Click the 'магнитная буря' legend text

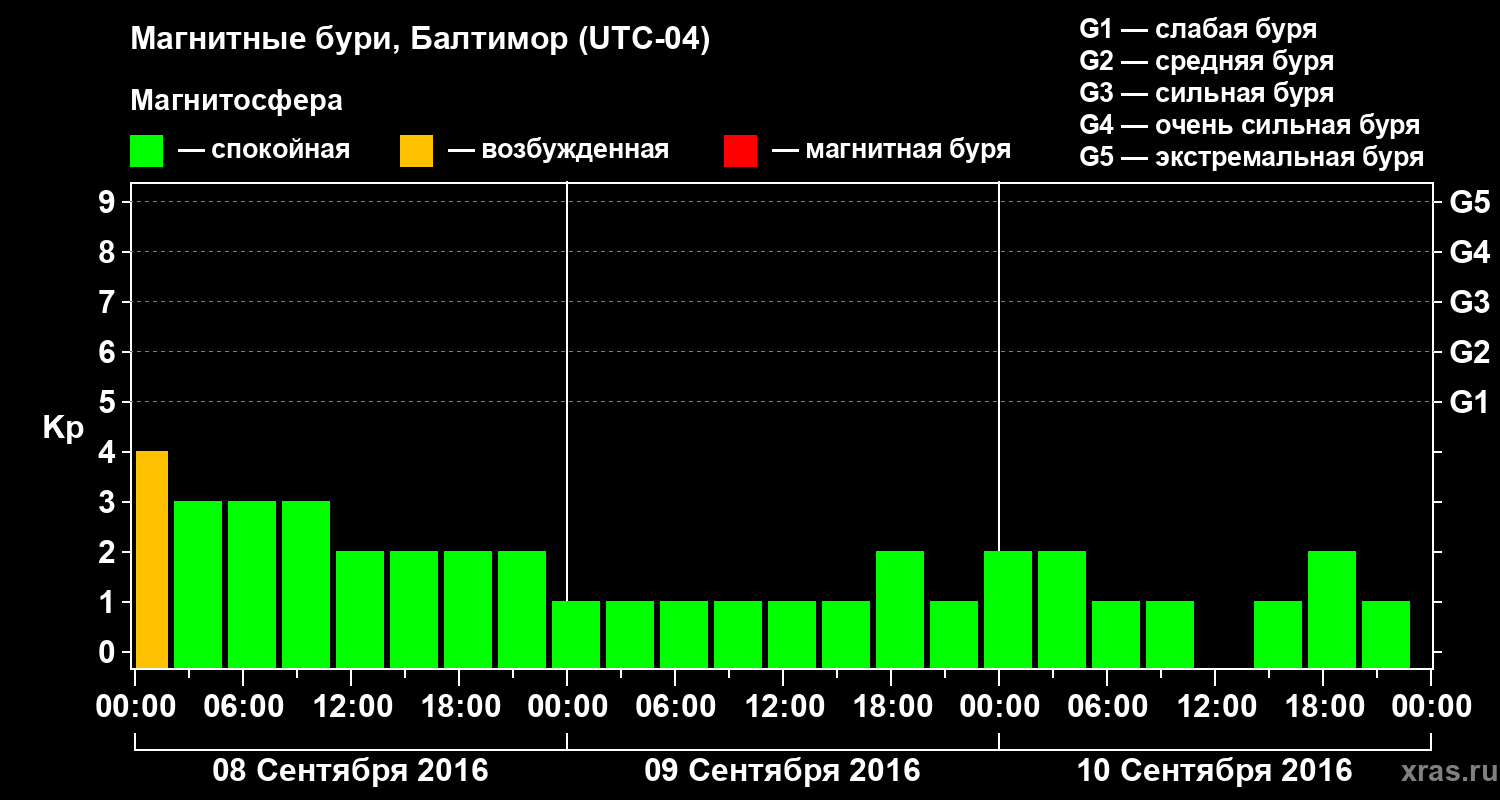(908, 151)
